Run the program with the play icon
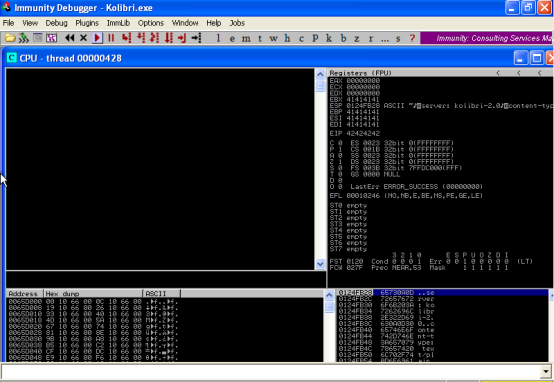Image resolution: width=554 pixels, height=382 pixels. click(x=97, y=38)
